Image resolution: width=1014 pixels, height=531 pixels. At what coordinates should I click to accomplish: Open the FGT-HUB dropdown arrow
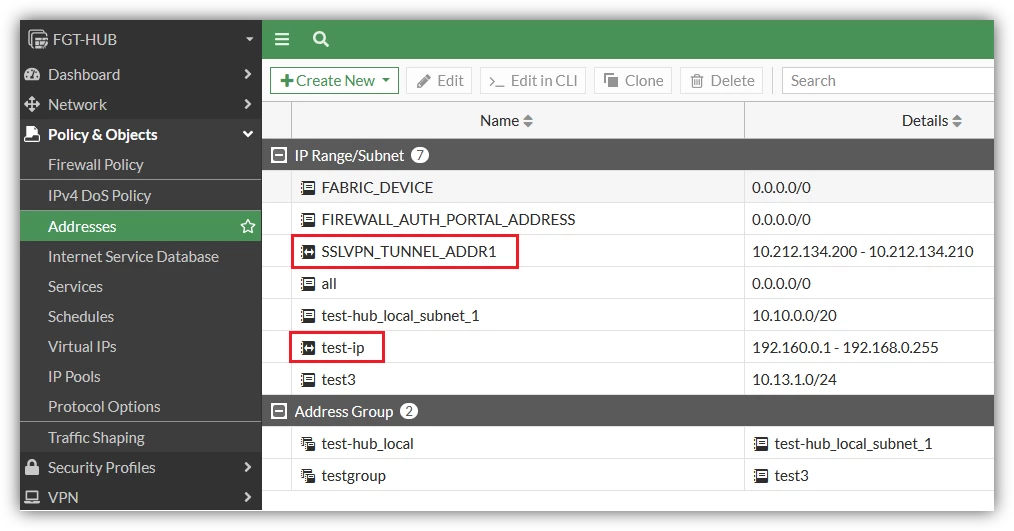pyautogui.click(x=250, y=39)
